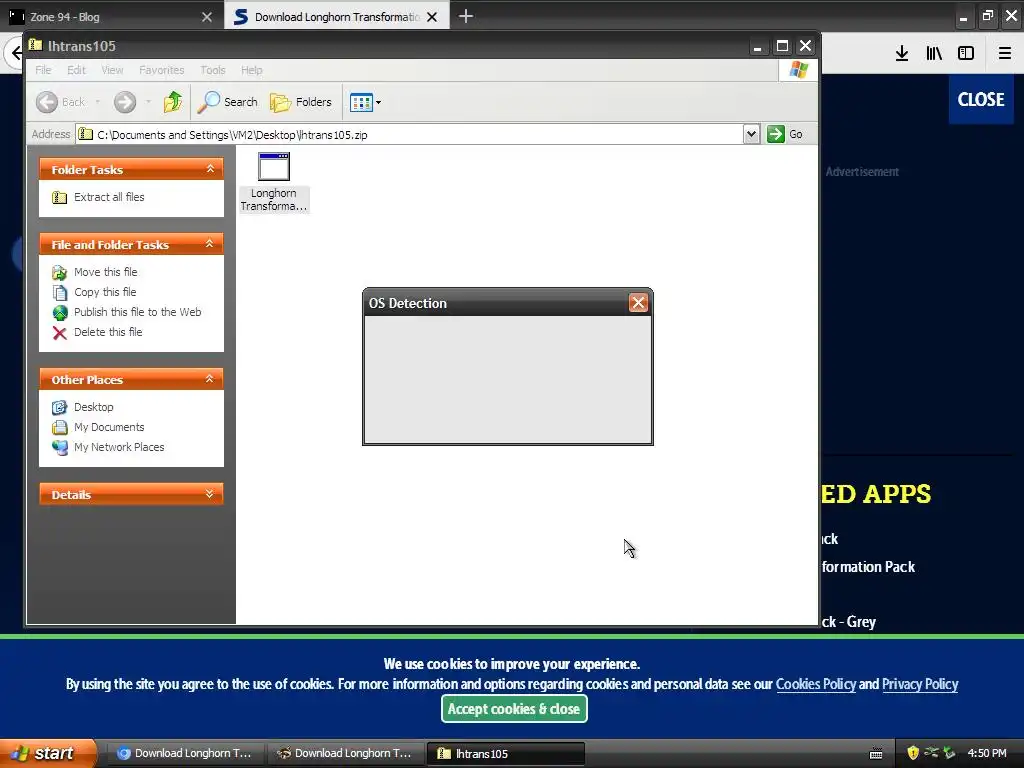1024x768 pixels.
Task: Click the Windows flag logo in Explorer
Action: coord(798,70)
